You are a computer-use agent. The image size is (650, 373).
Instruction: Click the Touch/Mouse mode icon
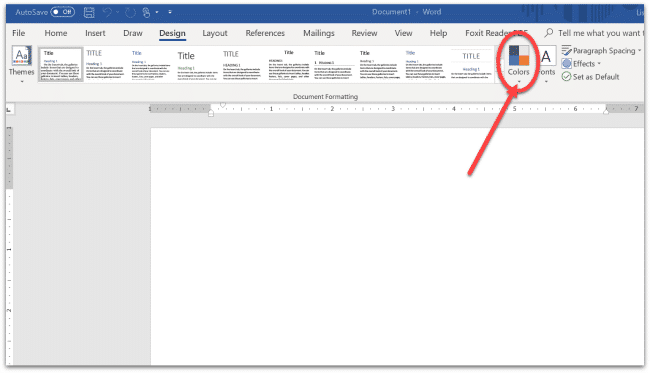(146, 12)
